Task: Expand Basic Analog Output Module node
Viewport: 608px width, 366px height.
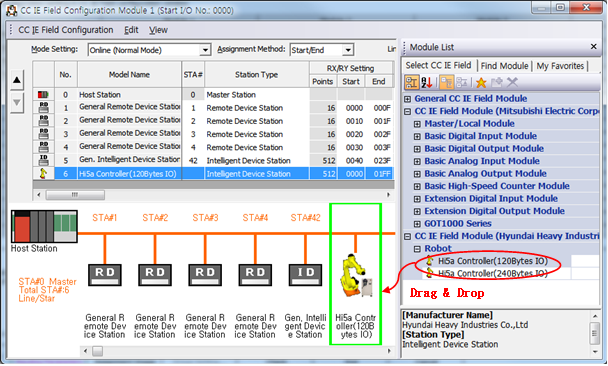Action: point(417,174)
